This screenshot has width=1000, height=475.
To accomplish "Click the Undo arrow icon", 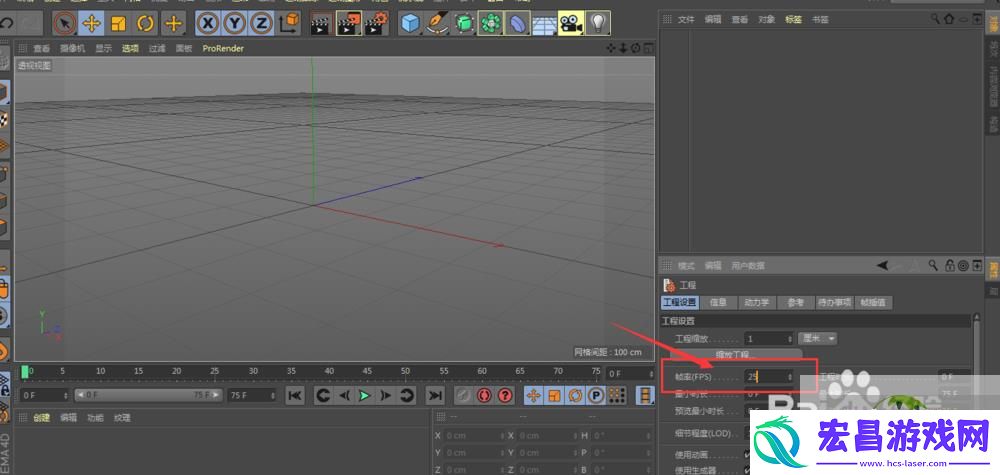I will [6, 24].
